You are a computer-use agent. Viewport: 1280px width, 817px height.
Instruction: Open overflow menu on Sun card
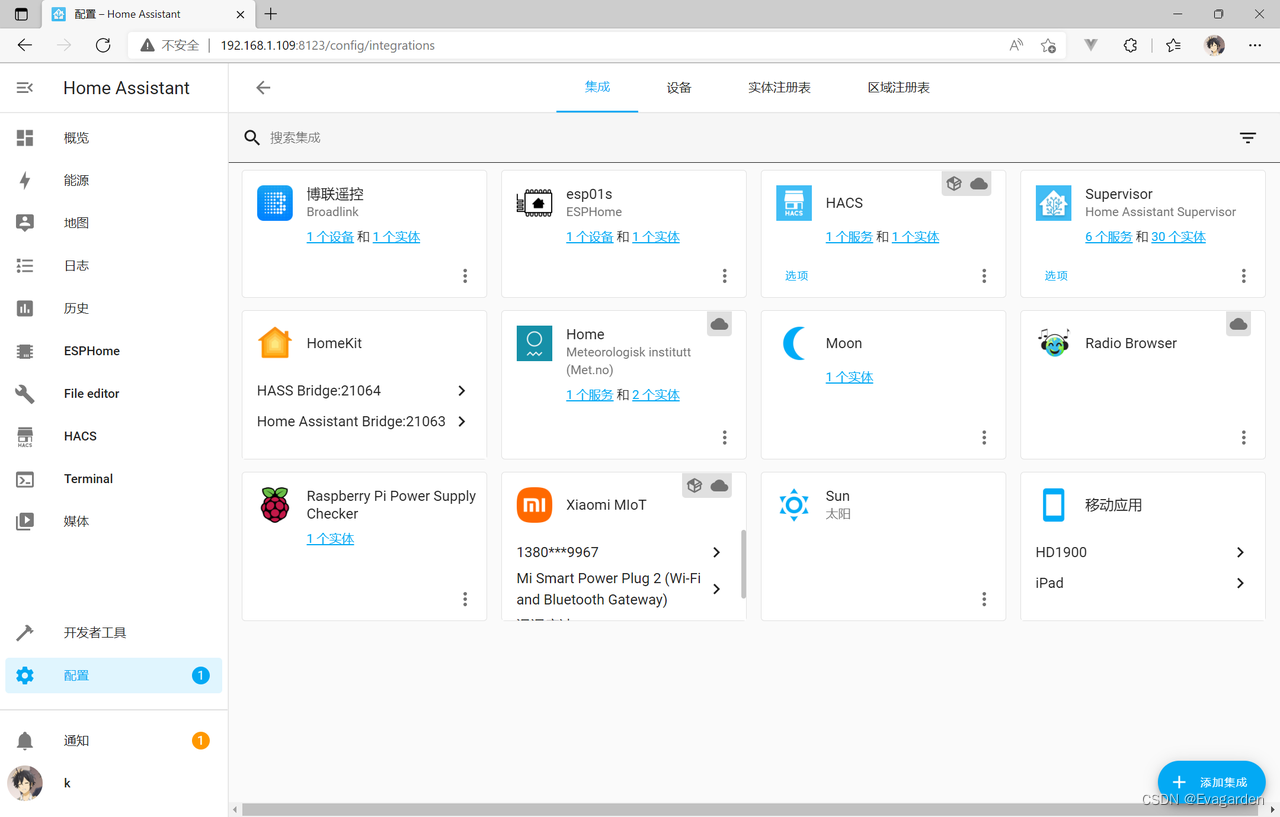point(984,599)
